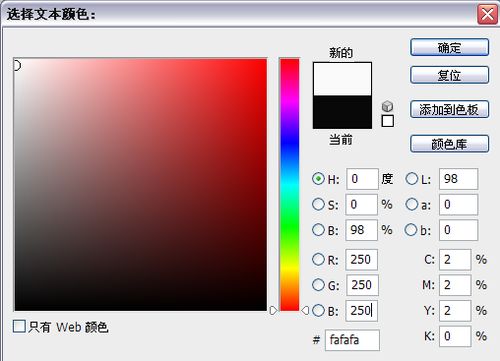Click the Y yellow percentage field
This screenshot has width=500, height=361.
[455, 311]
